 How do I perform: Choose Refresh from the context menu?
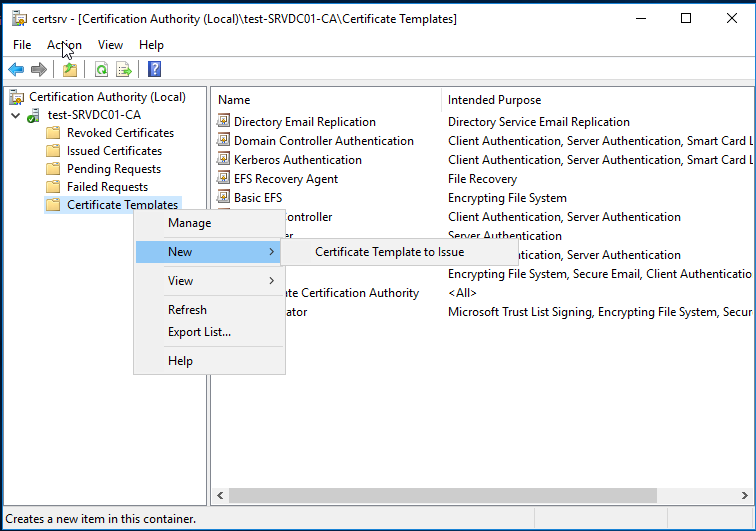[210, 310]
